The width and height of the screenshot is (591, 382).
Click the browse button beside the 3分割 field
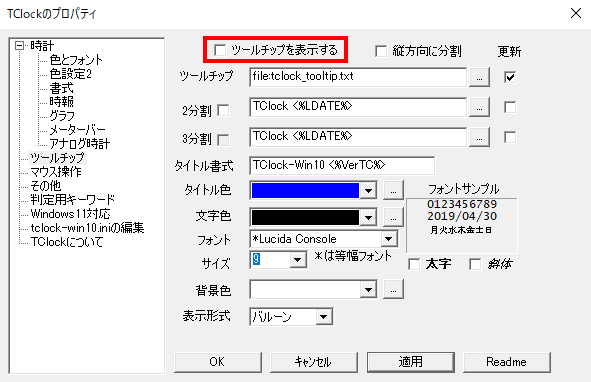[479, 137]
